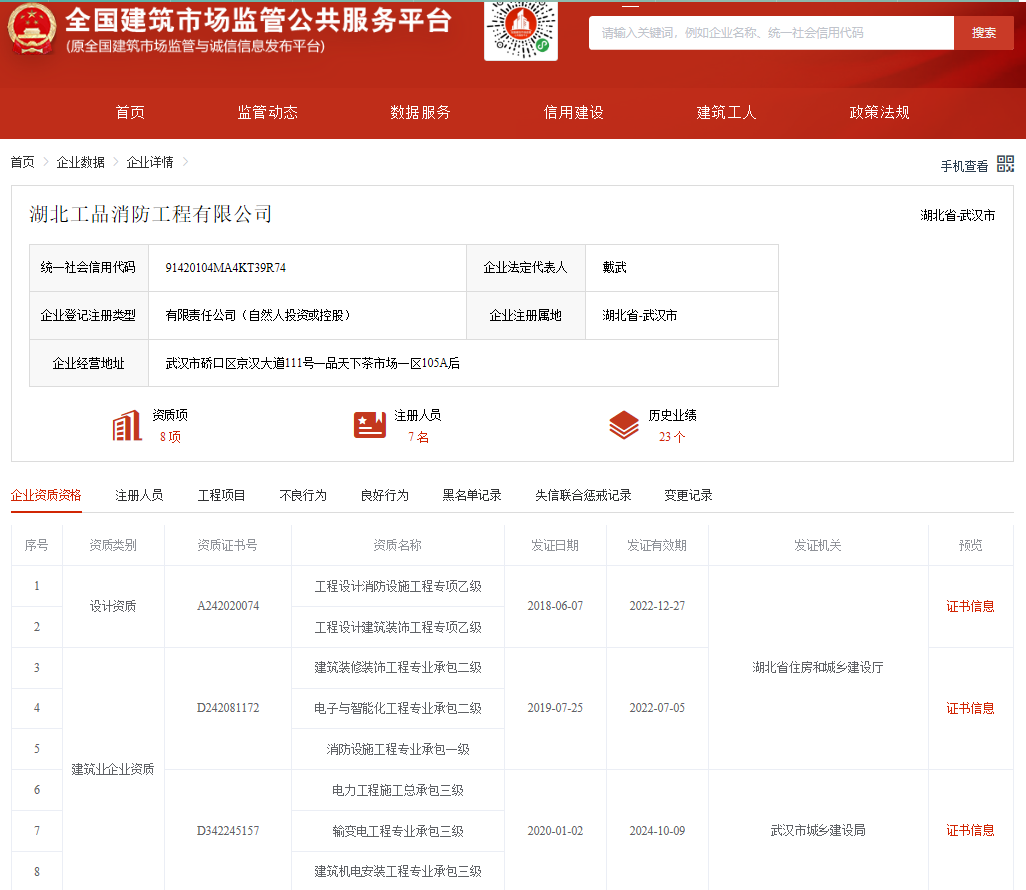Click certificate number A242020074
1026x890 pixels.
click(x=228, y=606)
